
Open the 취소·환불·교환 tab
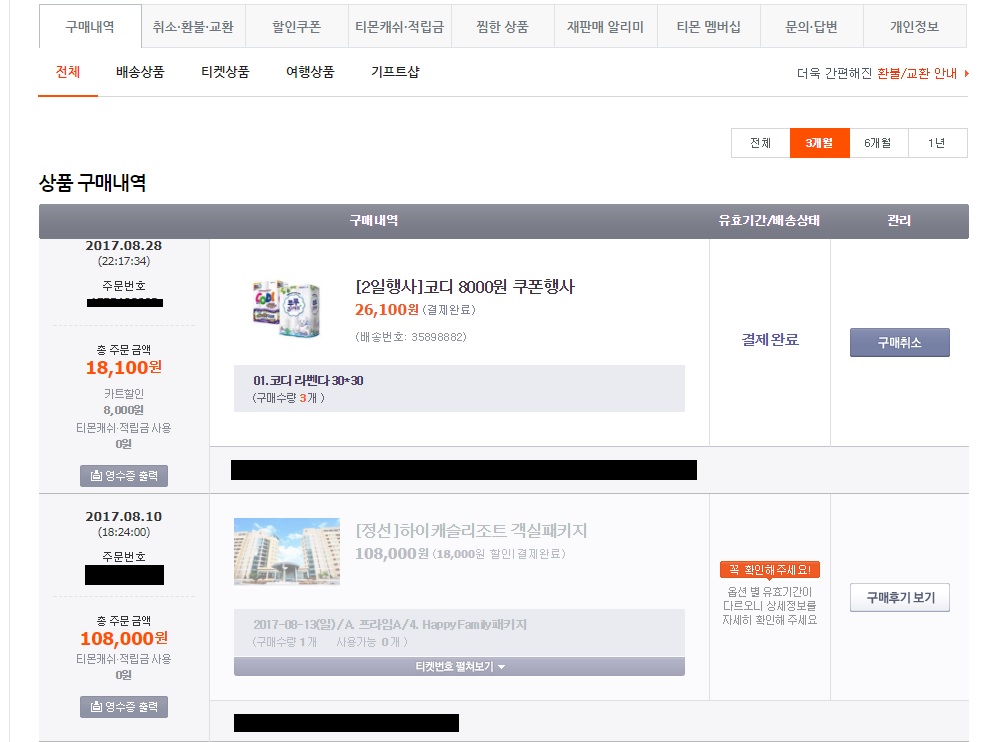tap(193, 27)
